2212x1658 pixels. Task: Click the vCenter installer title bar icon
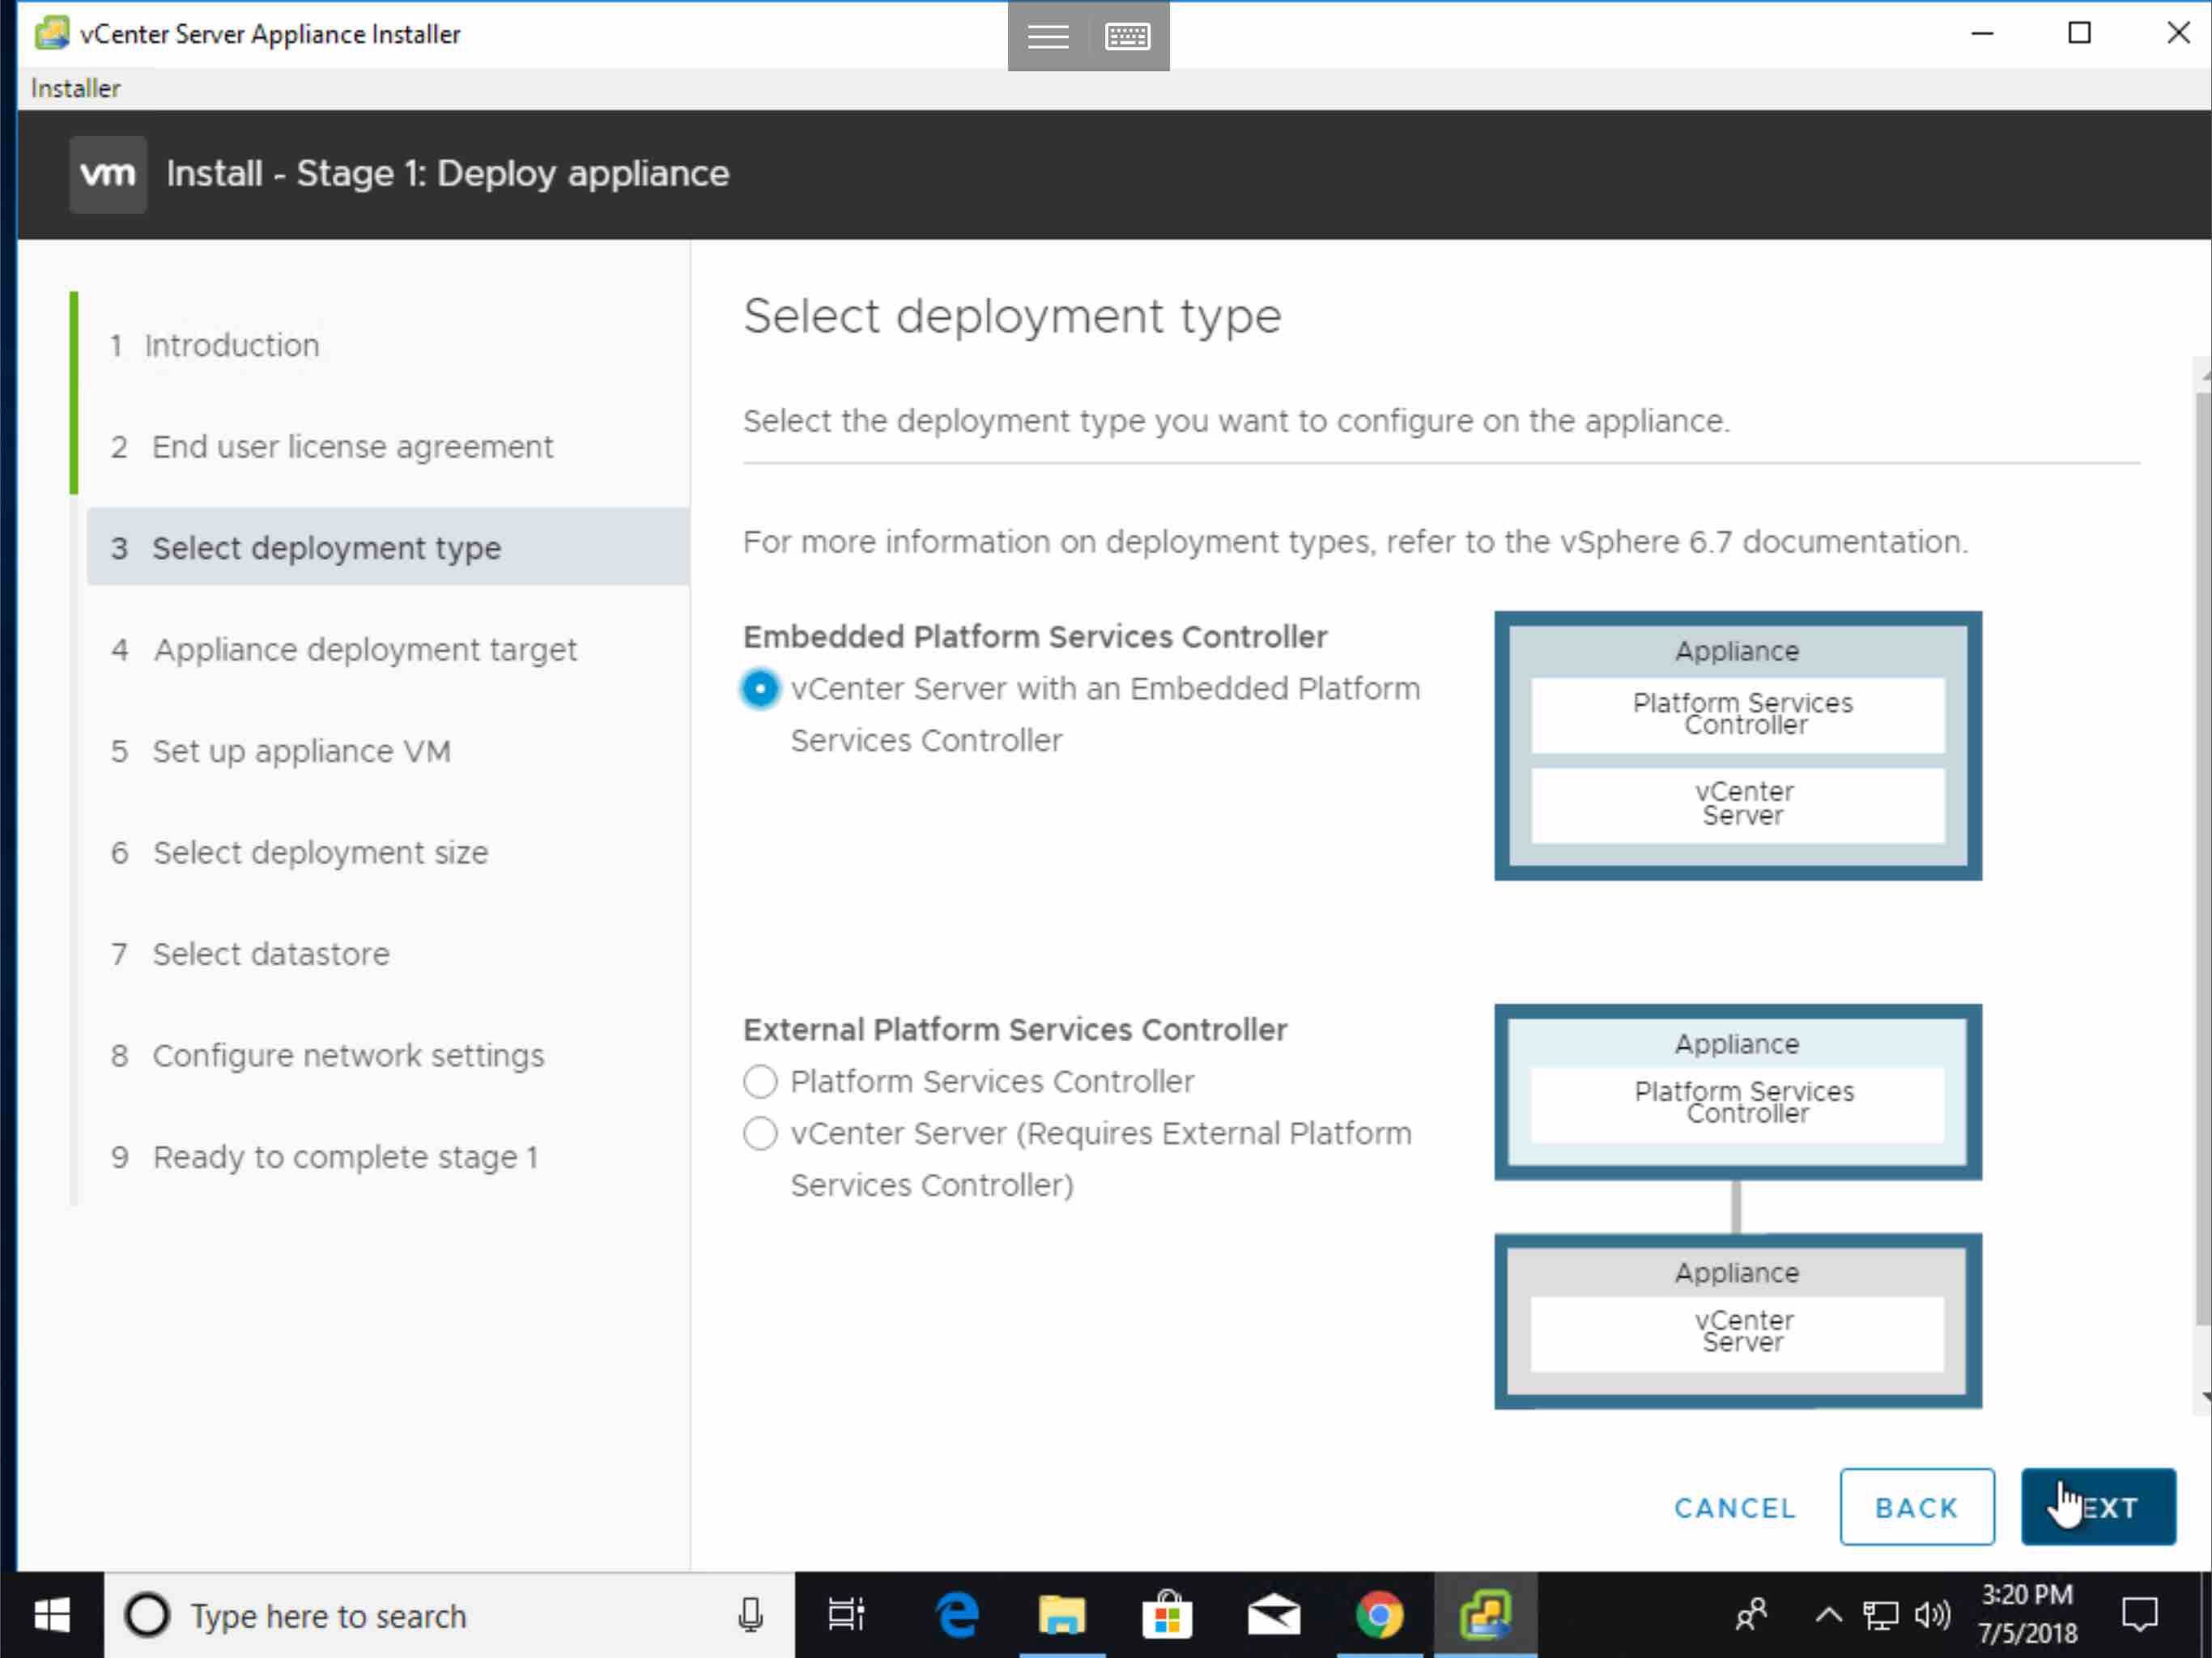tap(52, 33)
